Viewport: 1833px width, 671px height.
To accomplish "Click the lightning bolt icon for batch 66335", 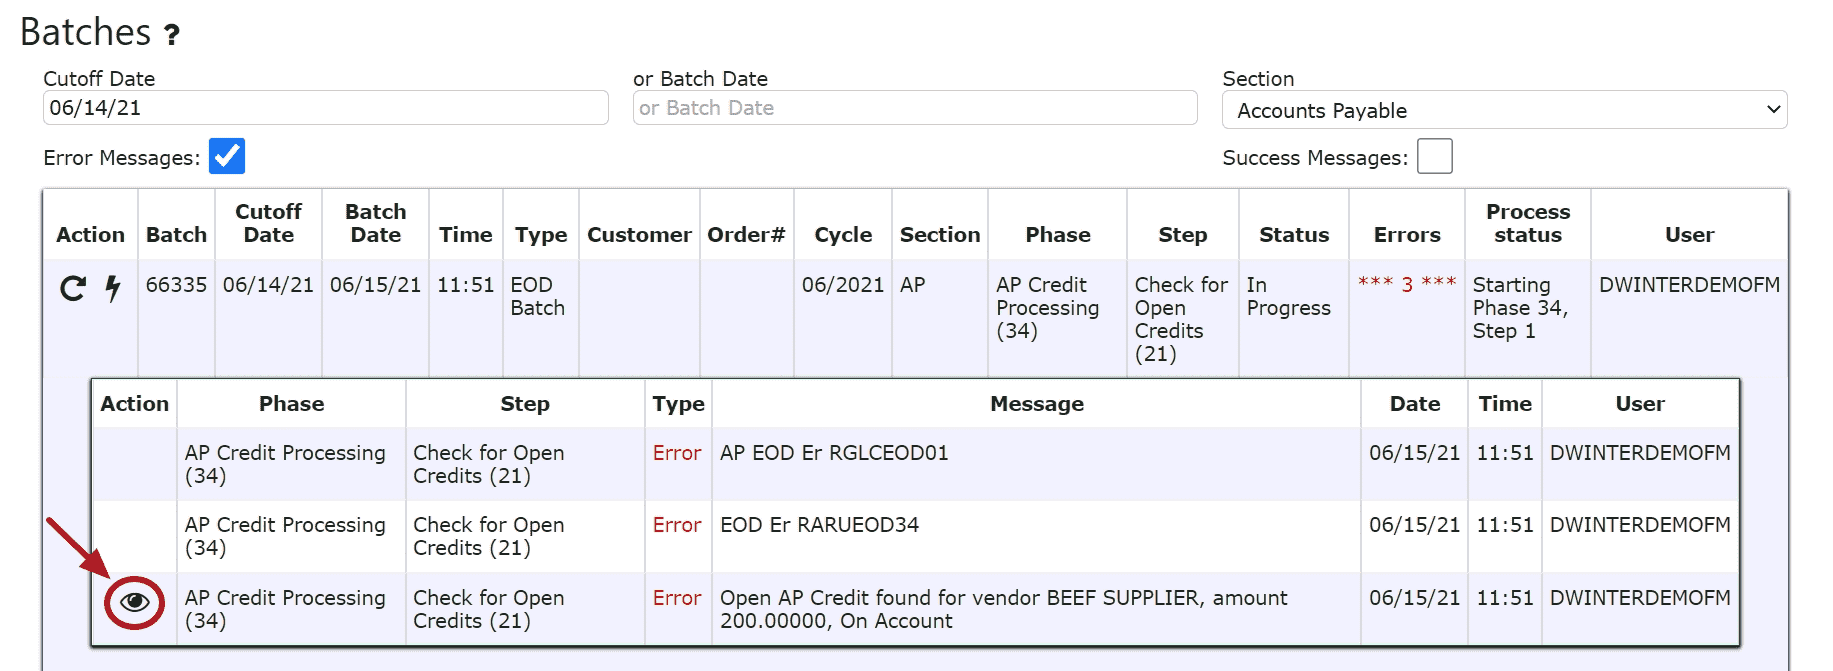I will [x=113, y=289].
